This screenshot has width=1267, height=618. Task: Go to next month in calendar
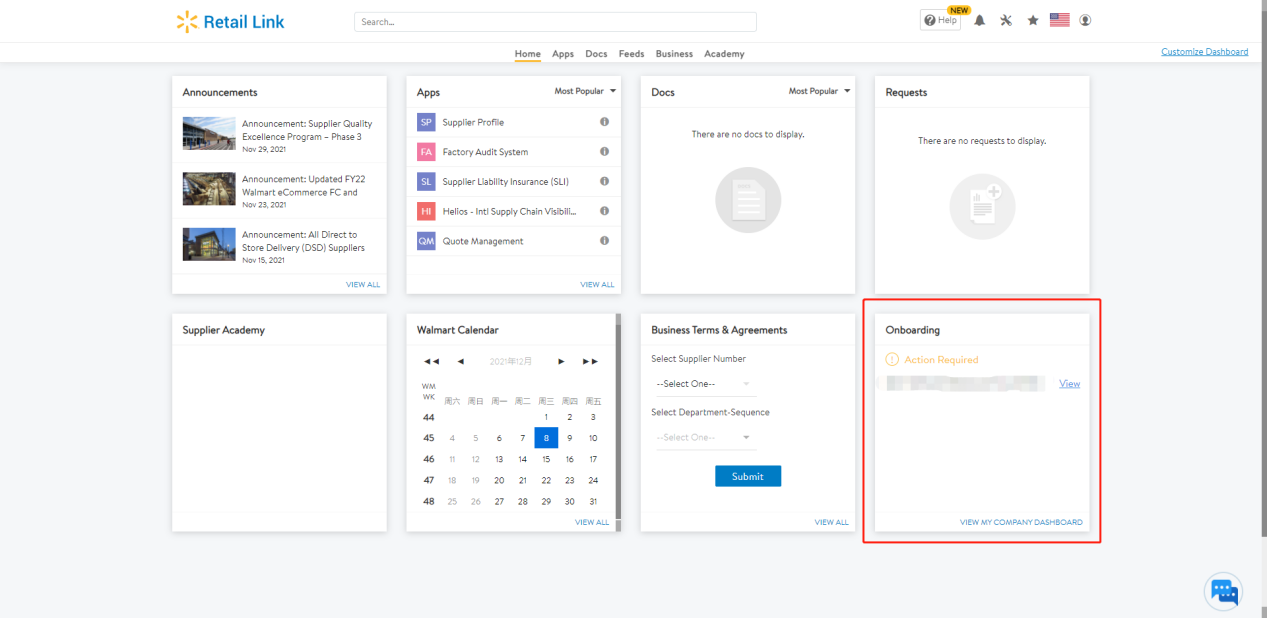tap(562, 361)
